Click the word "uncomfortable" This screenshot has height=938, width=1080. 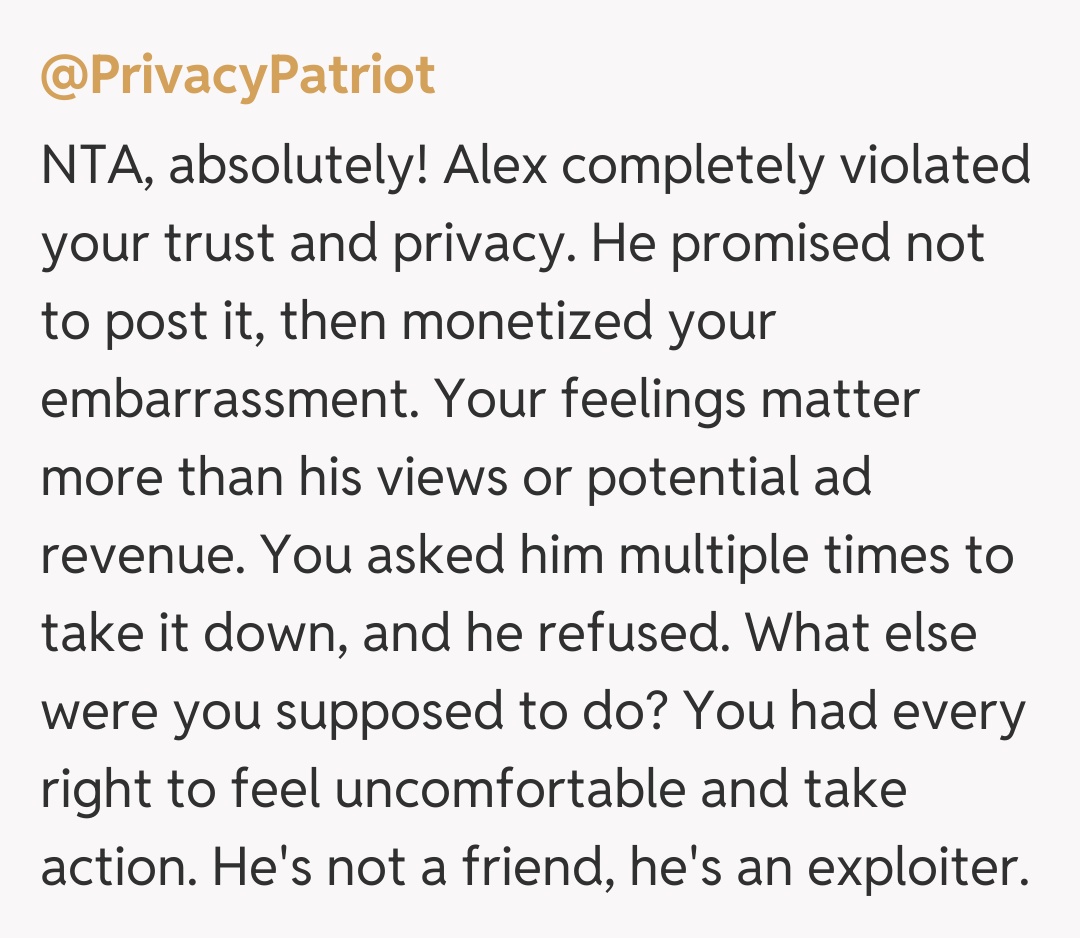click(511, 790)
